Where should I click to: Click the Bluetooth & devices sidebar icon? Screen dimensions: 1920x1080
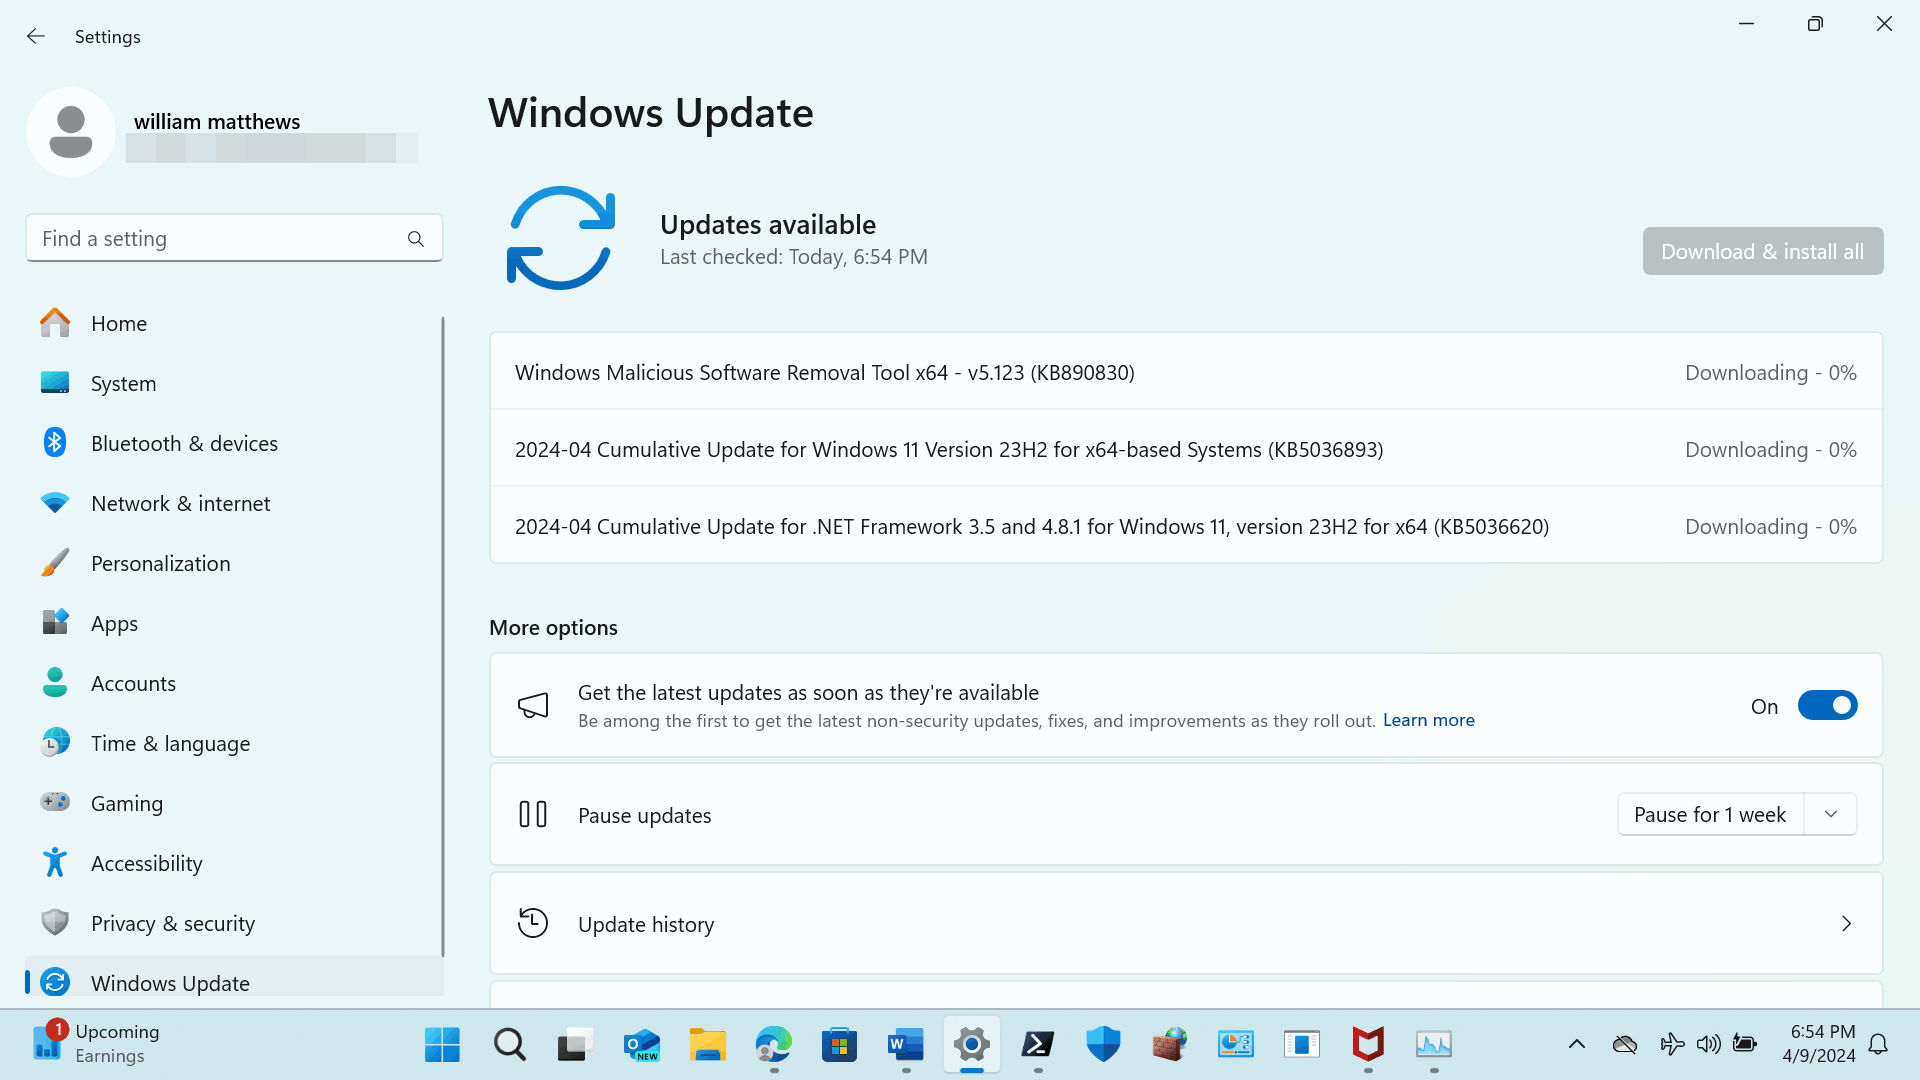click(x=55, y=443)
